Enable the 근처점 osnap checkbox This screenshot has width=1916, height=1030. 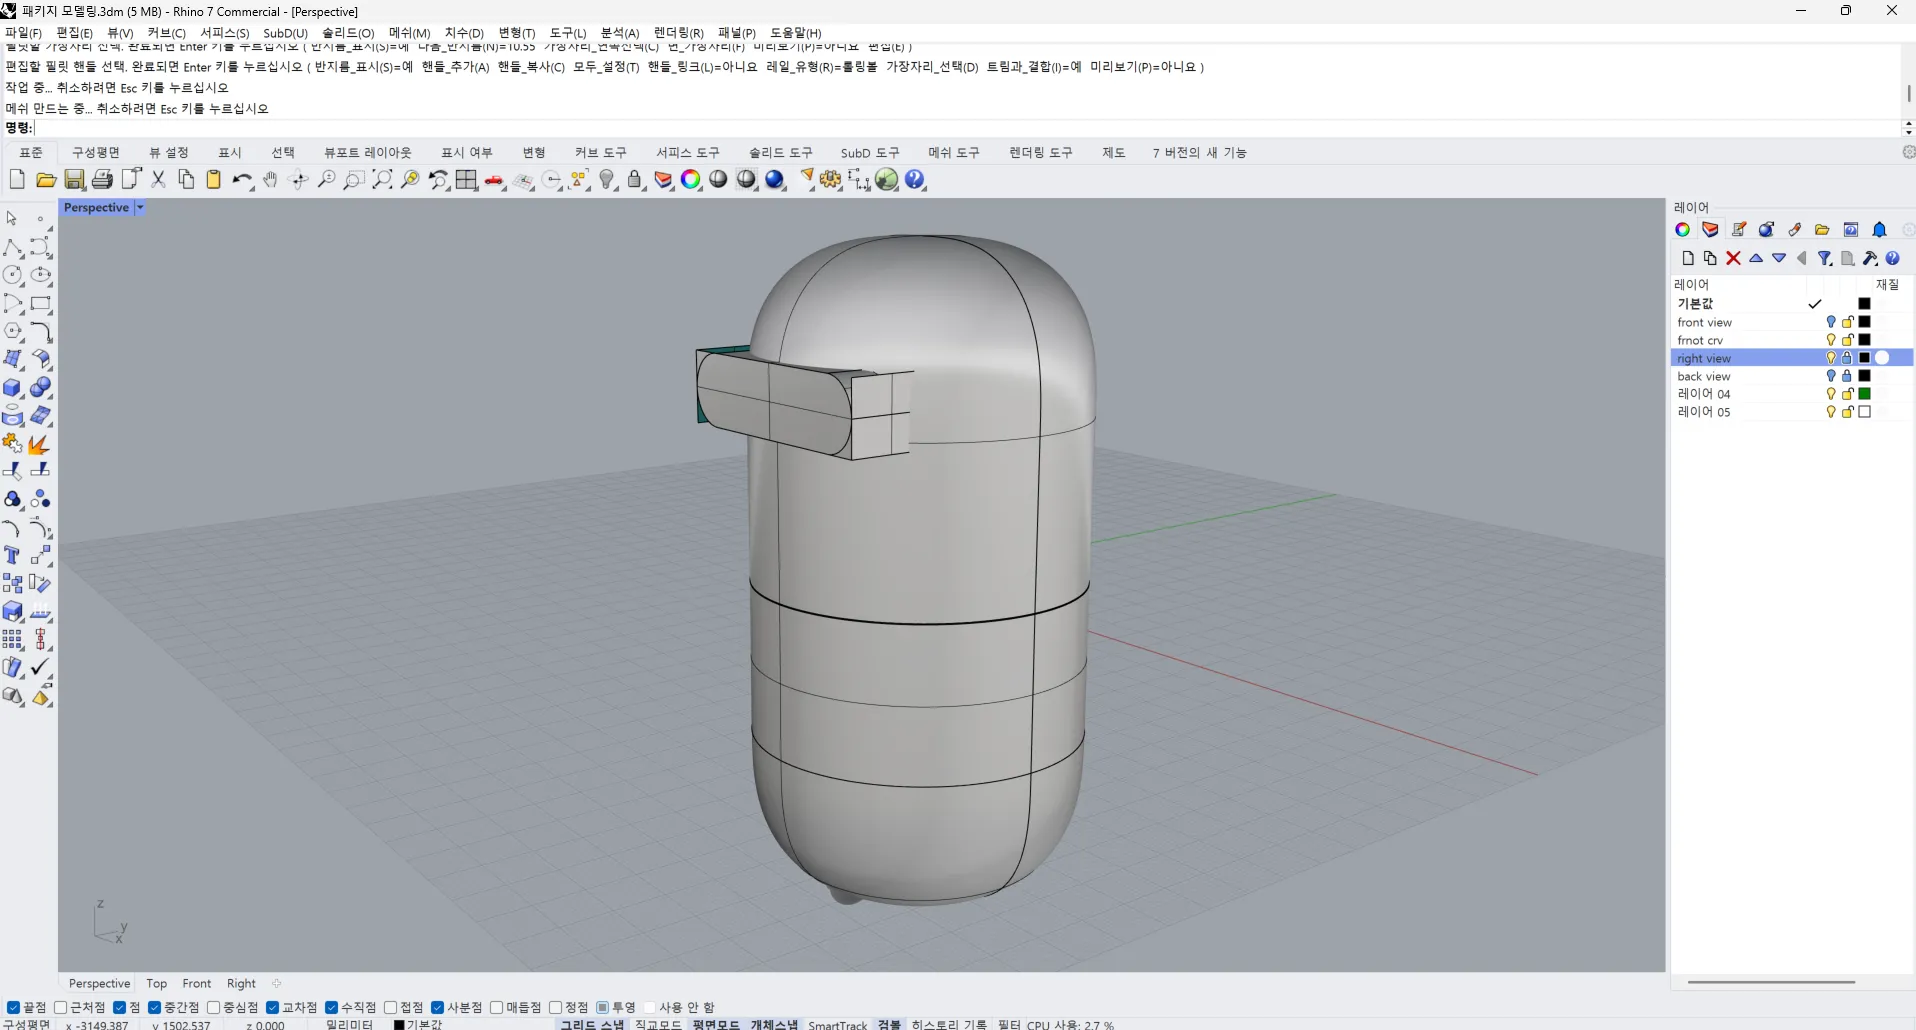[x=61, y=1007]
